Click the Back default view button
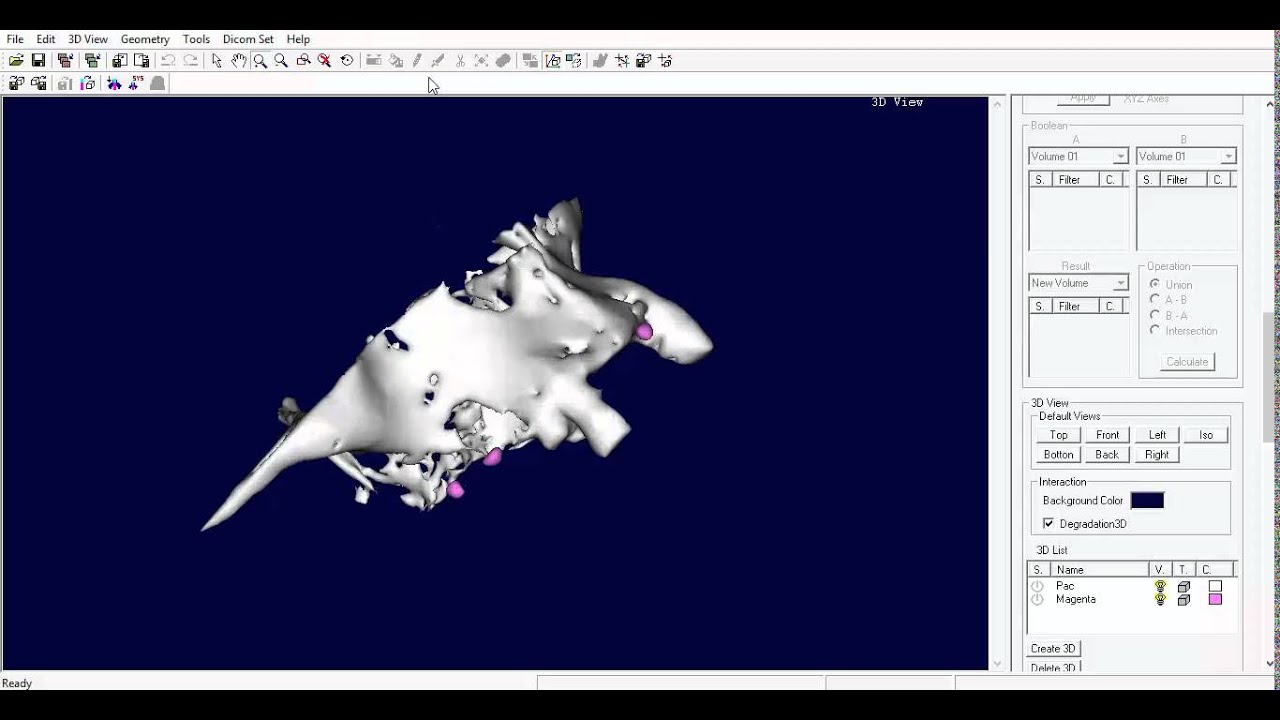The width and height of the screenshot is (1280, 720). point(1107,454)
